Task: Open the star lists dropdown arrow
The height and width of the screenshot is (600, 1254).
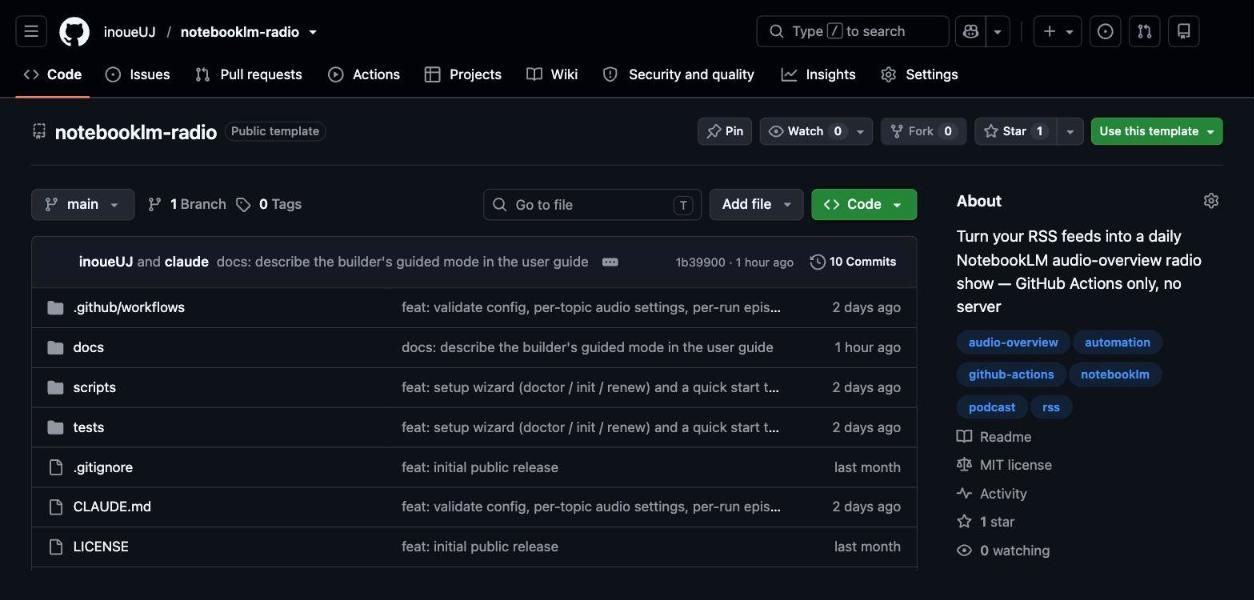Action: pos(1070,131)
